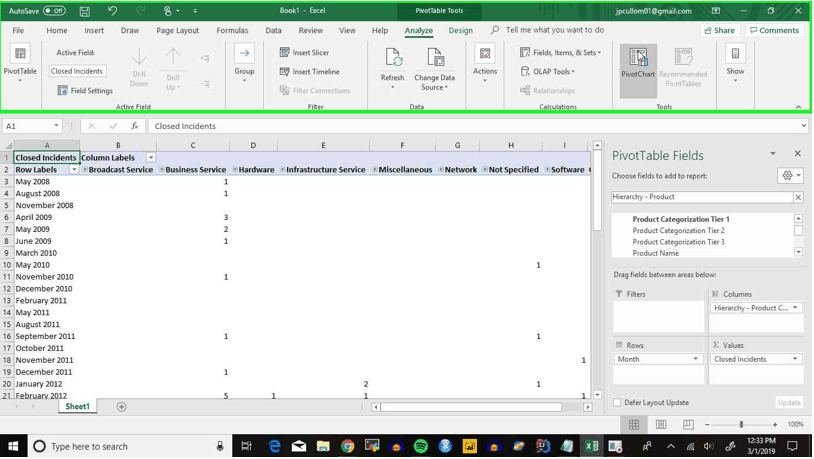Switch to Page Break Preview
The height and width of the screenshot is (459, 814).
(688, 425)
